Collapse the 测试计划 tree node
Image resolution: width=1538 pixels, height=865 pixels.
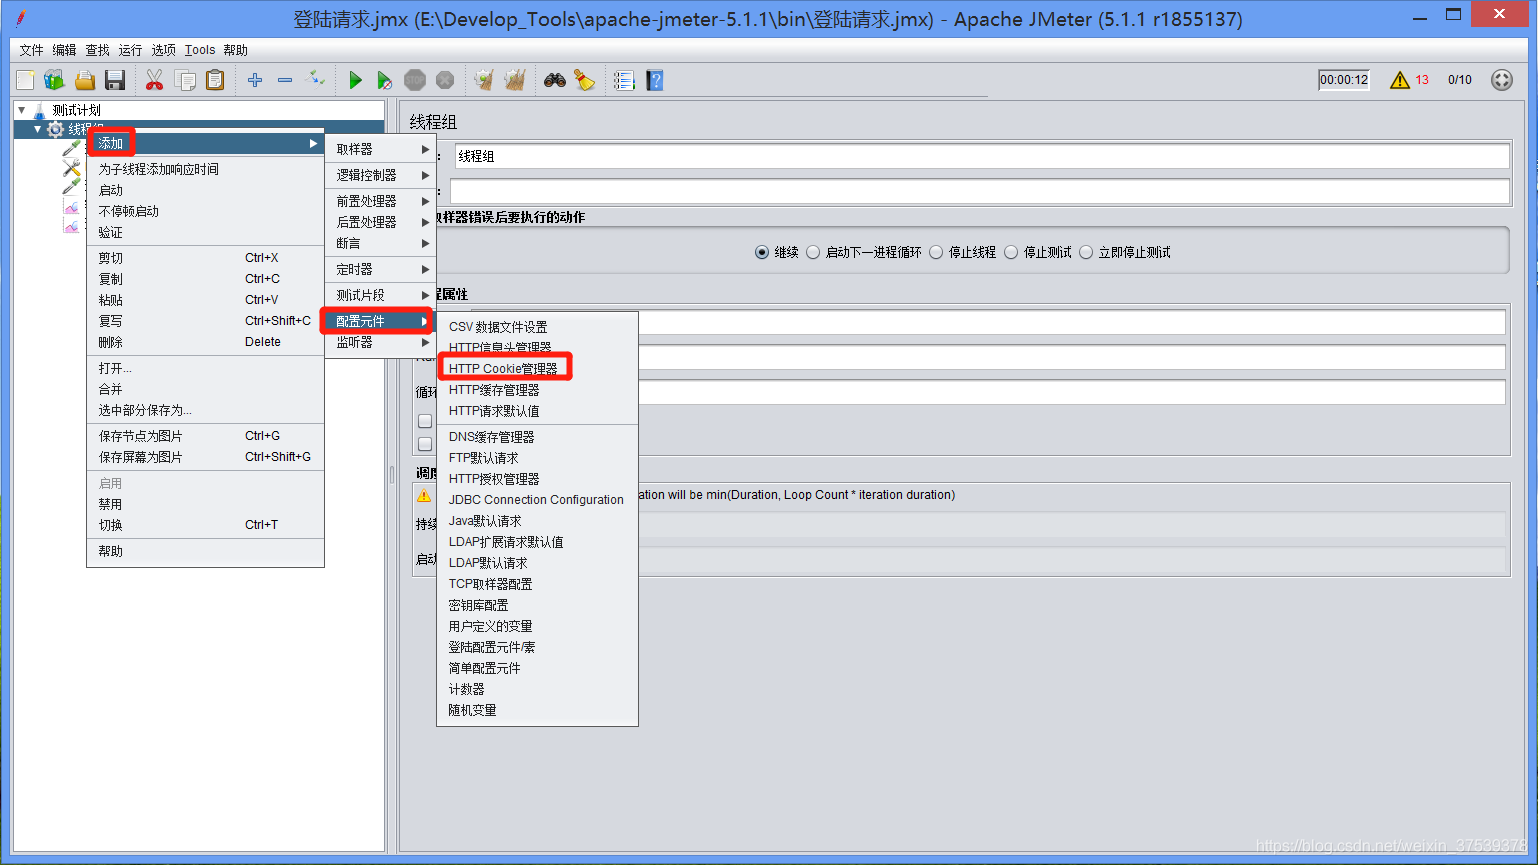(x=21, y=110)
